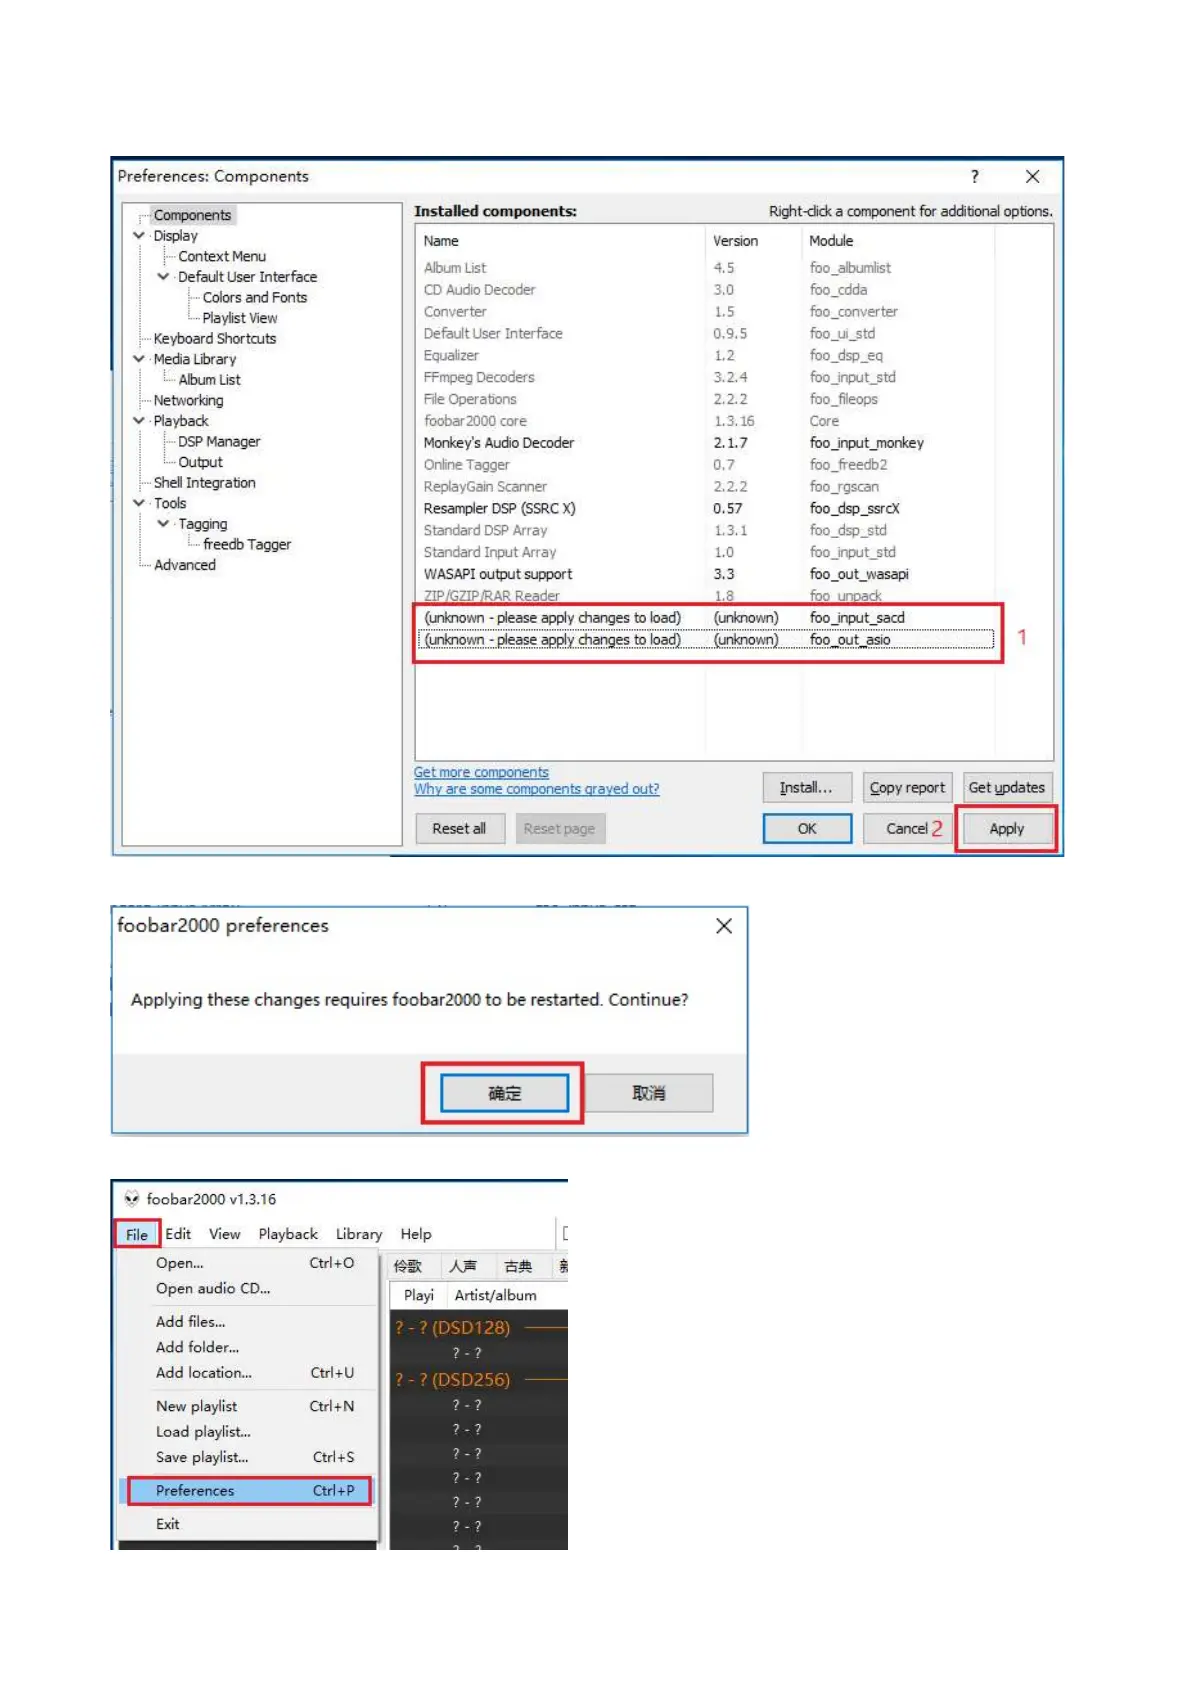Select the CD Audio Decoder component
Image resolution: width=1191 pixels, height=1684 pixels.
705,290
